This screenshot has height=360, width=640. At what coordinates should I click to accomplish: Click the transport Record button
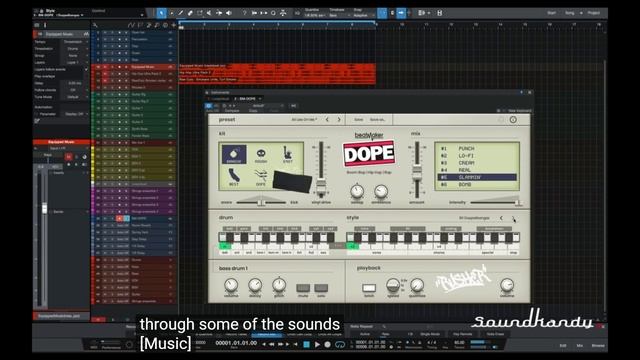pyautogui.click(x=327, y=344)
